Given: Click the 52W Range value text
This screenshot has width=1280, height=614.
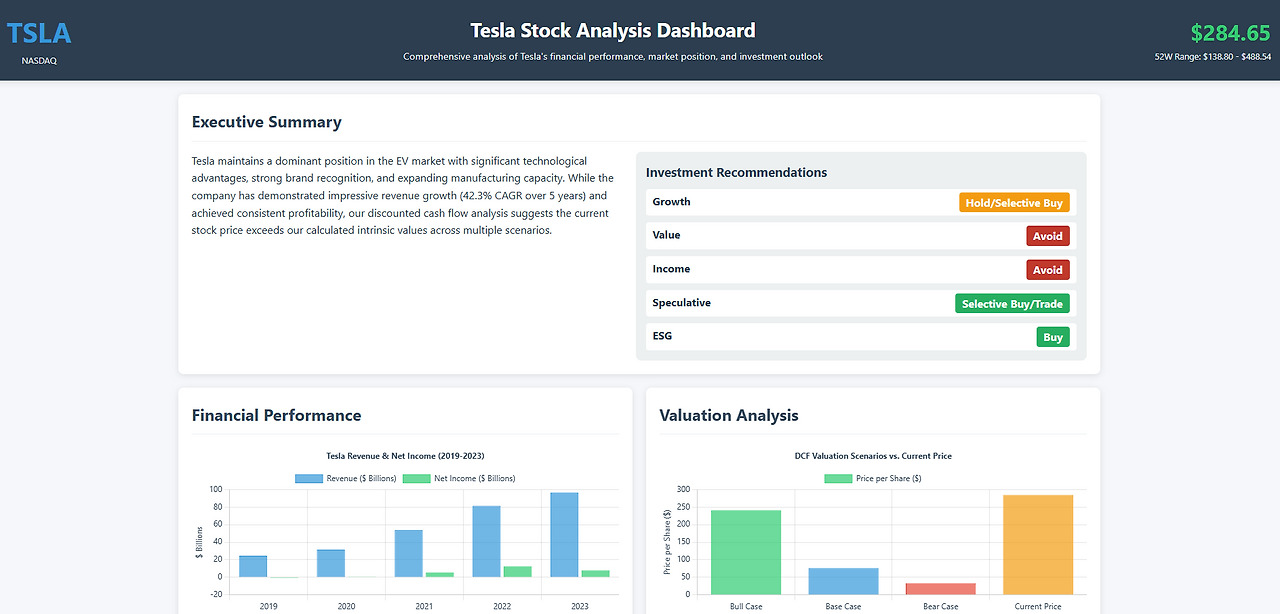Looking at the screenshot, I should (1212, 57).
